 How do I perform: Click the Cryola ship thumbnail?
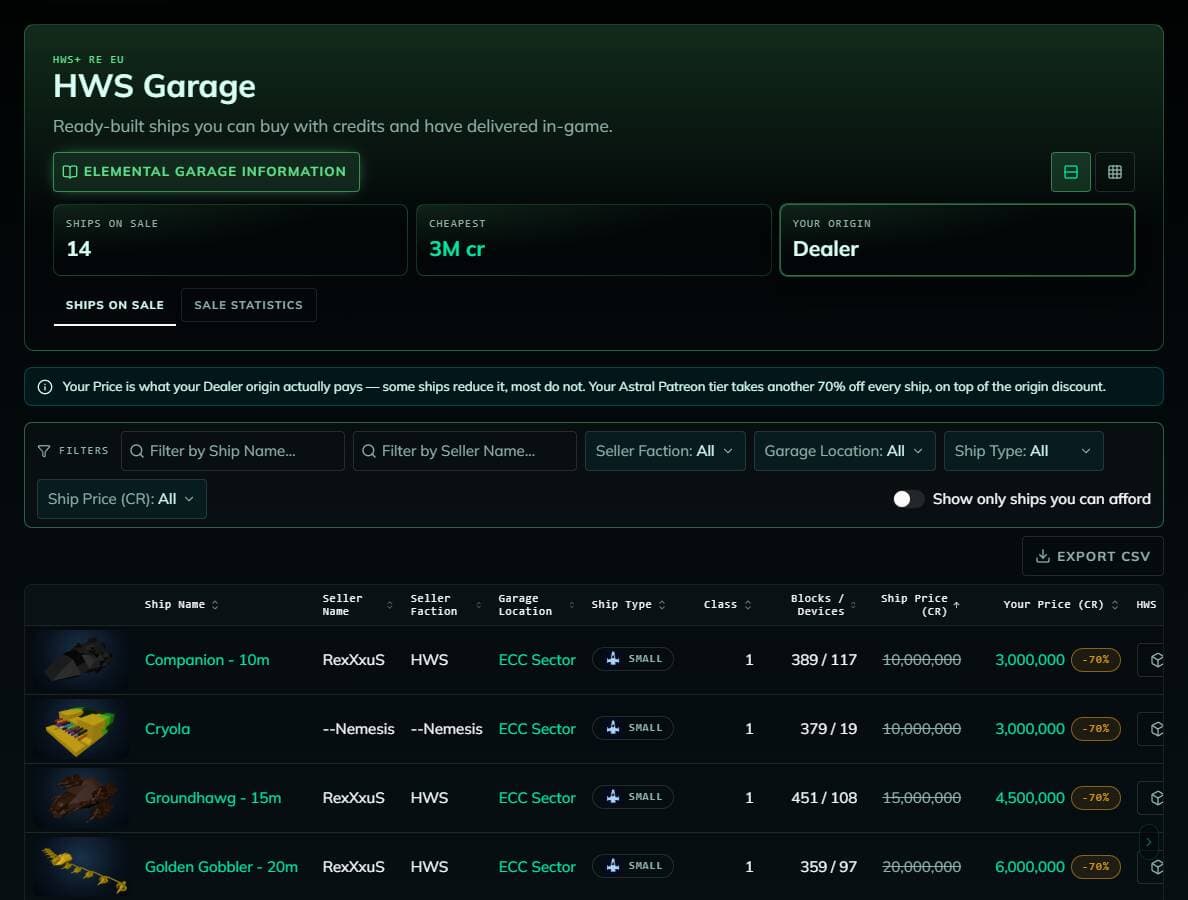coord(82,729)
